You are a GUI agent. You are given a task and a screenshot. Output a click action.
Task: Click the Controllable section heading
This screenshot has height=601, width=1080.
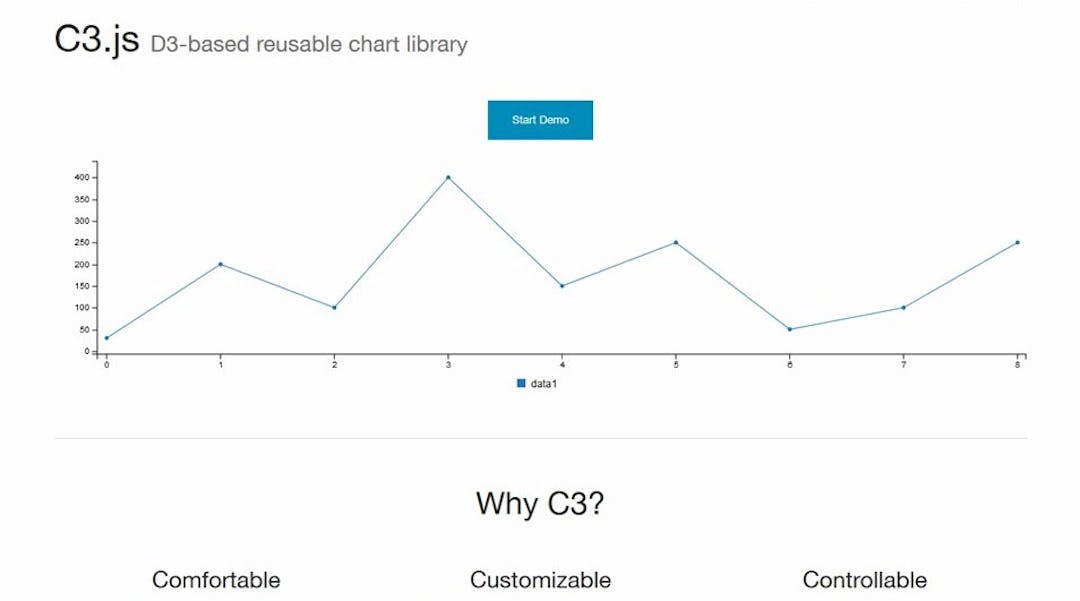pyautogui.click(x=864, y=580)
